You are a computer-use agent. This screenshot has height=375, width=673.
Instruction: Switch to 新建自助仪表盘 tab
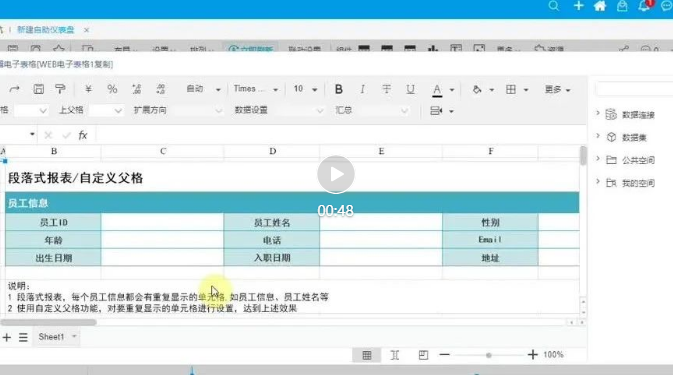click(45, 30)
